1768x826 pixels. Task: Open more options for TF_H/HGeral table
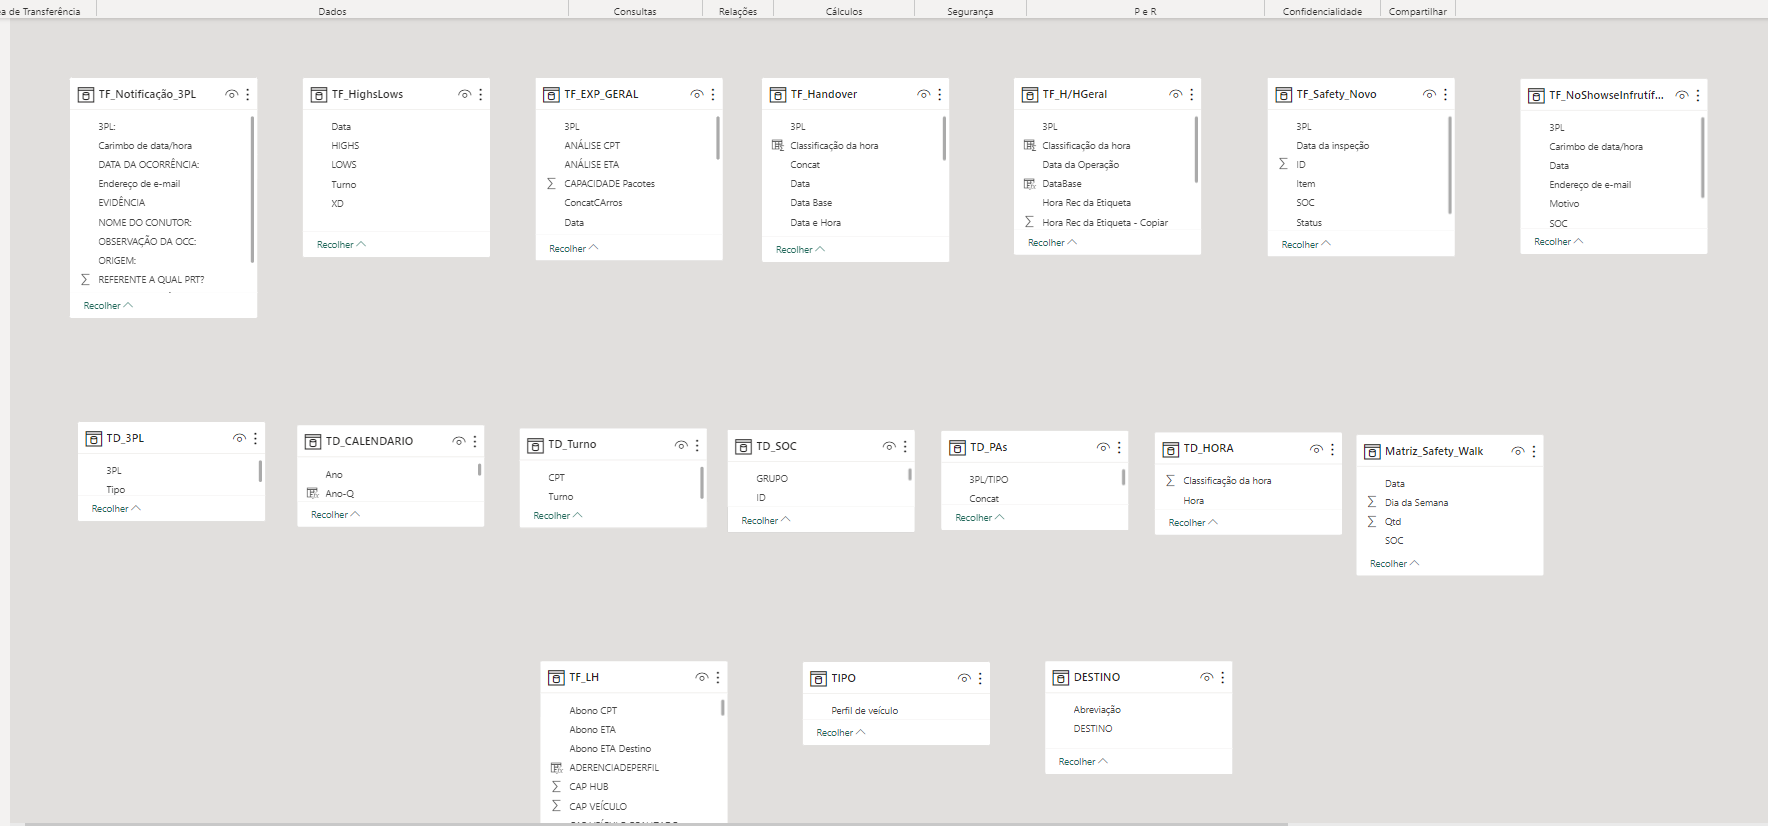(x=1191, y=94)
